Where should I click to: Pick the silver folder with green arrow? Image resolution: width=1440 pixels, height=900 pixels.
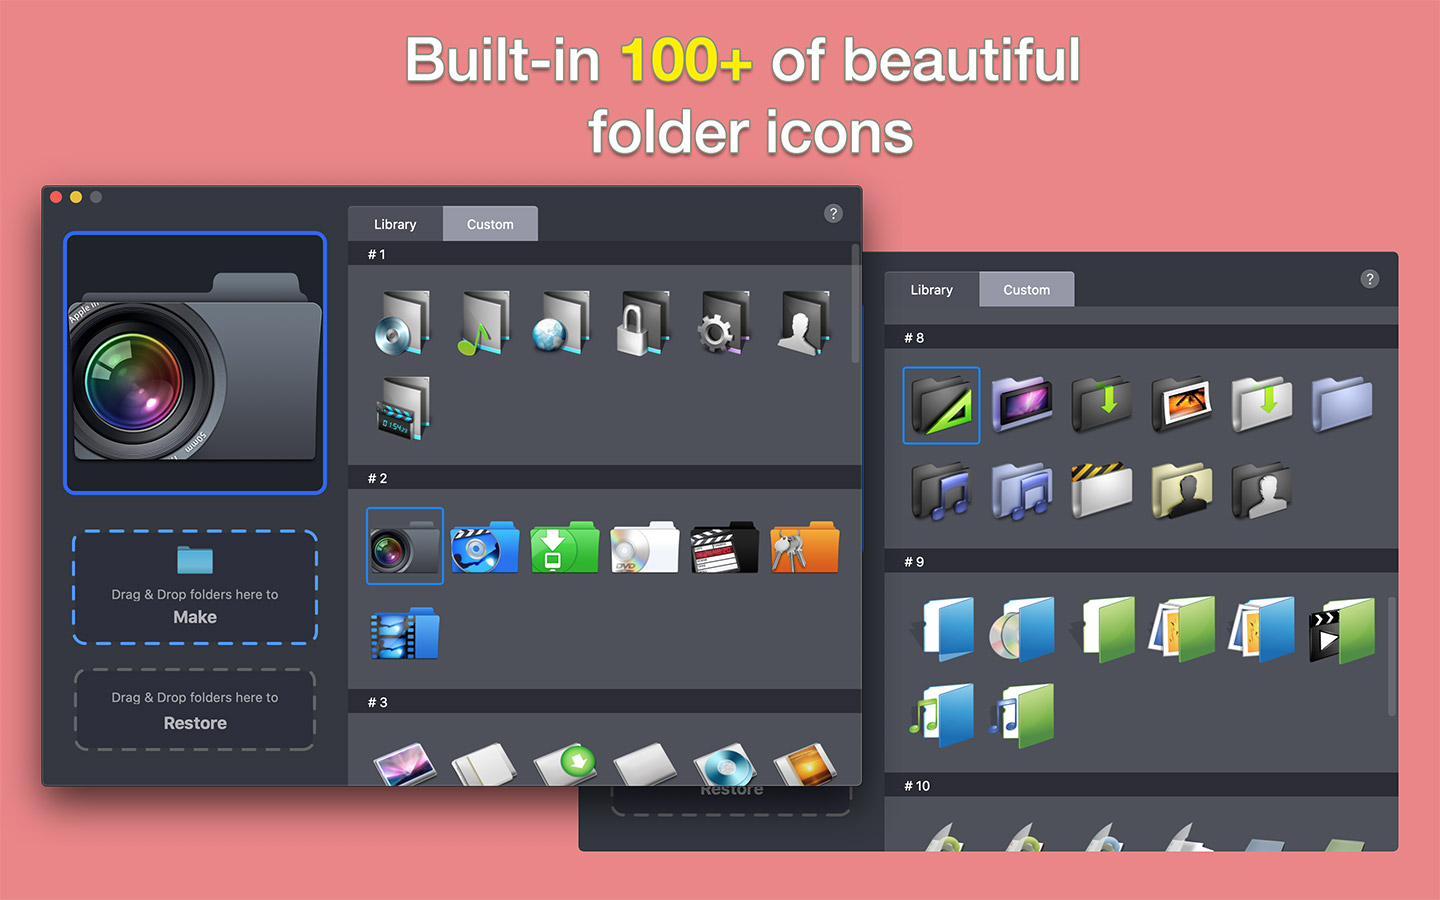[1262, 405]
